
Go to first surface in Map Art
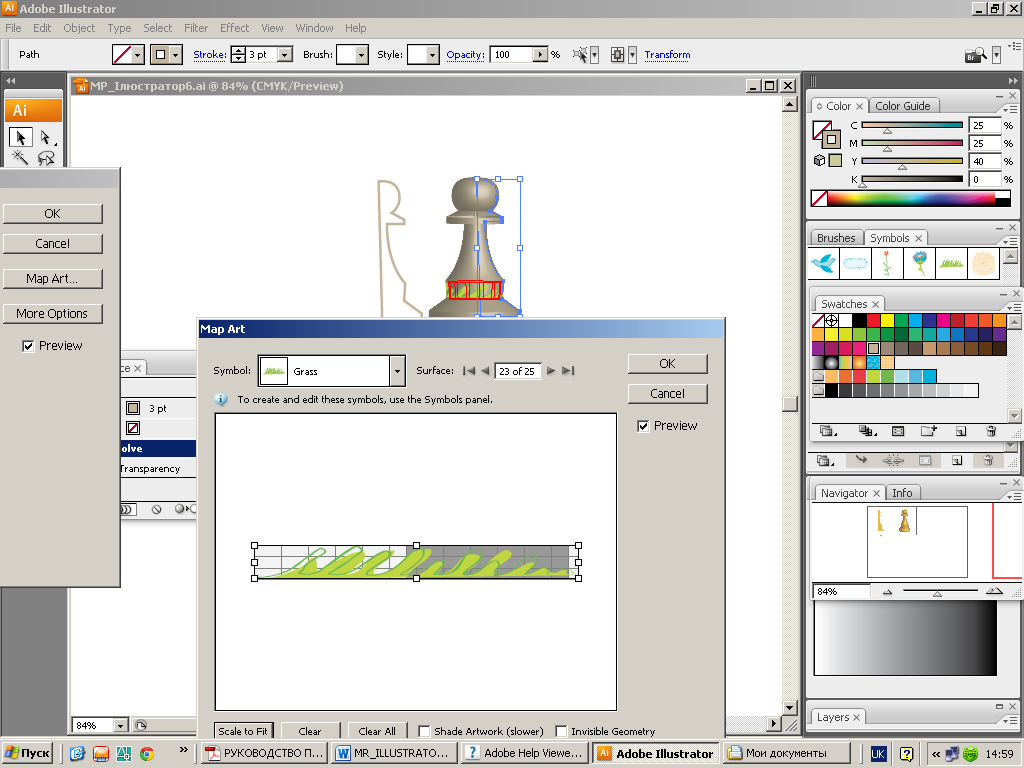coord(468,370)
